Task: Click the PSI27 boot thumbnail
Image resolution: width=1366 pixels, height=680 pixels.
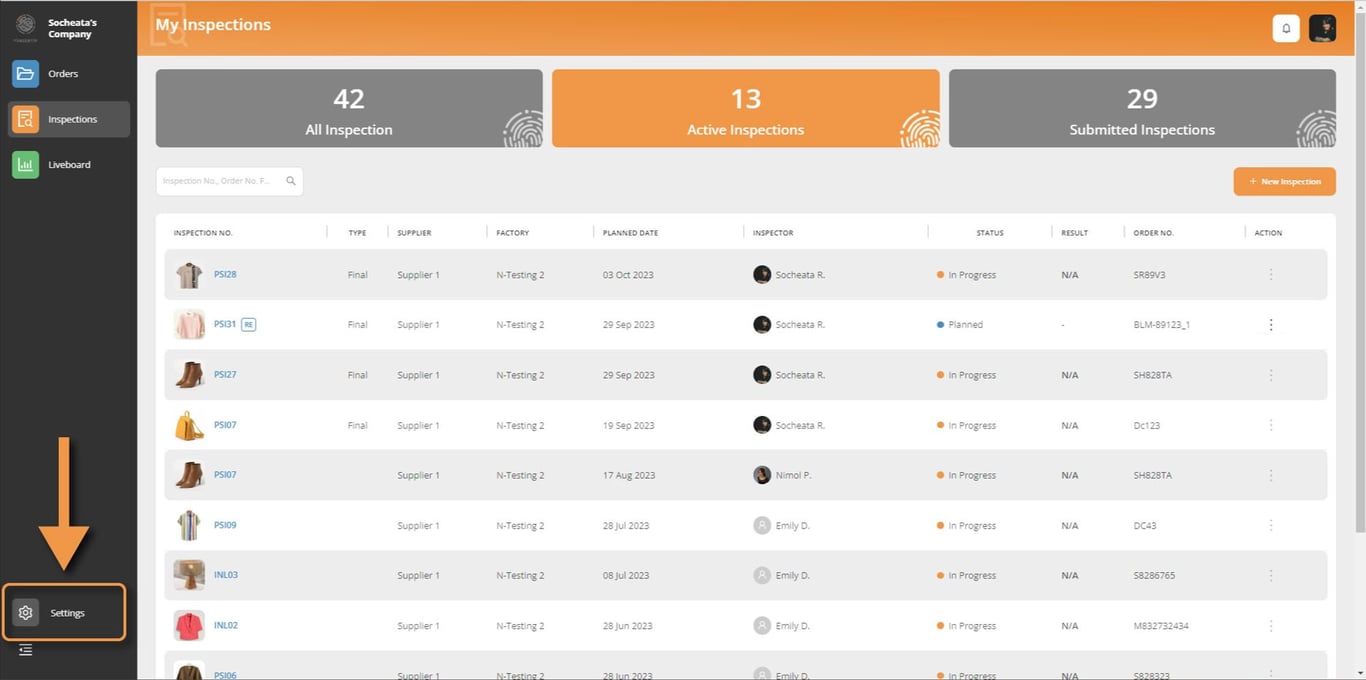Action: point(189,375)
